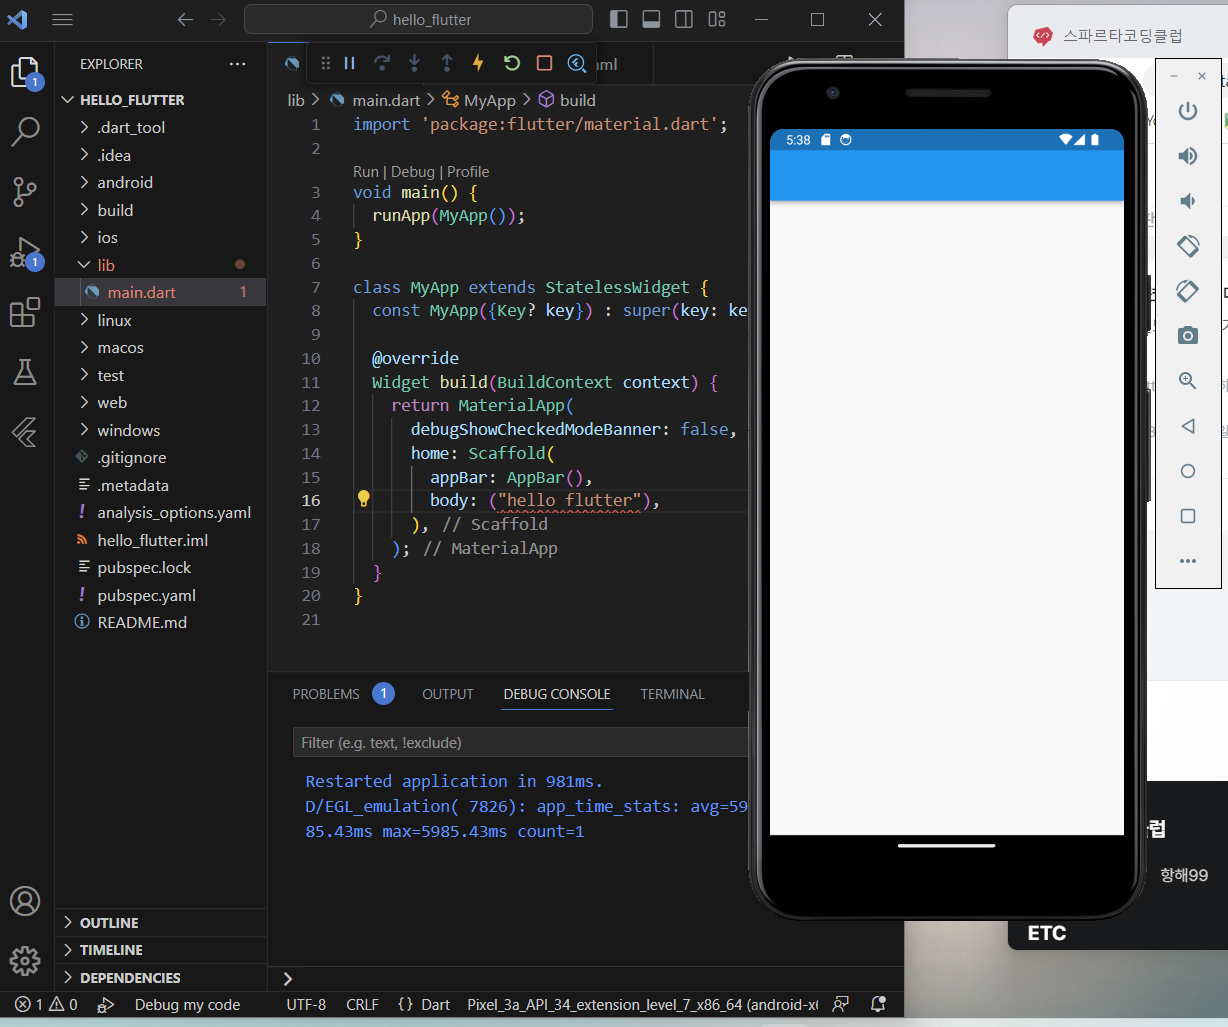
Task: Click emulator Overview square button
Action: [x=1188, y=516]
